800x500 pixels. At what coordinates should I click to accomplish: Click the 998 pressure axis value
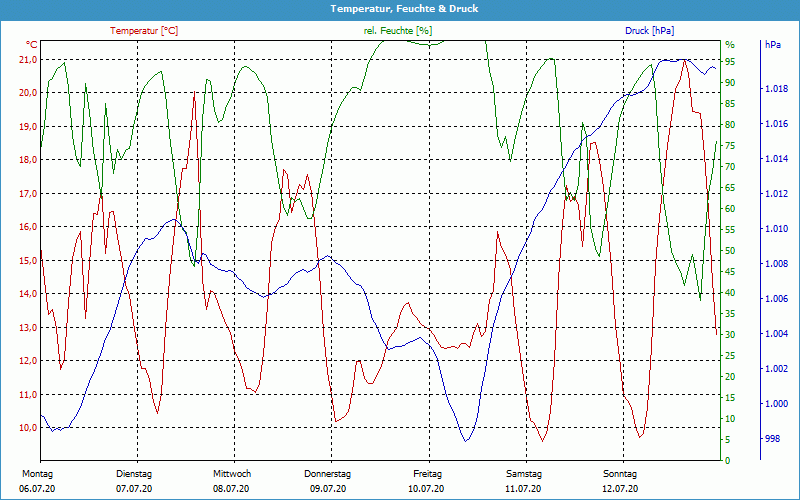point(772,439)
